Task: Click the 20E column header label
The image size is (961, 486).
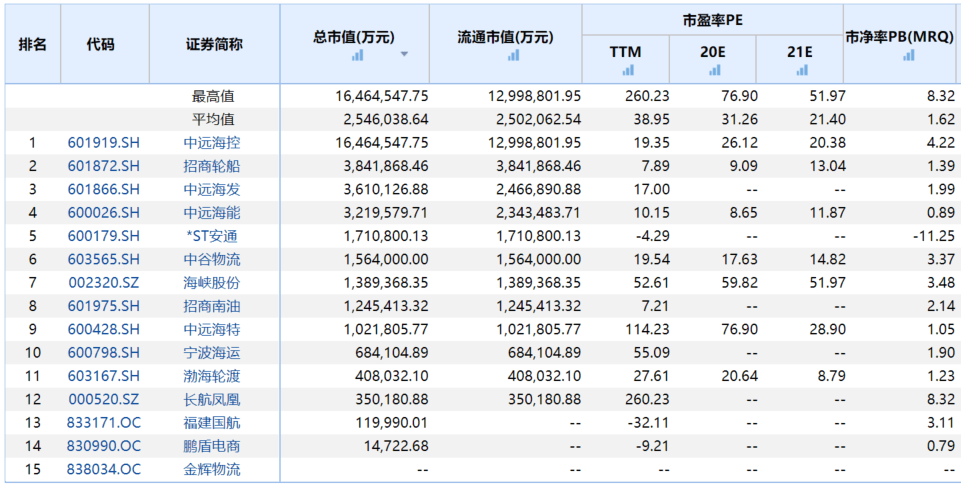Action: tap(713, 52)
